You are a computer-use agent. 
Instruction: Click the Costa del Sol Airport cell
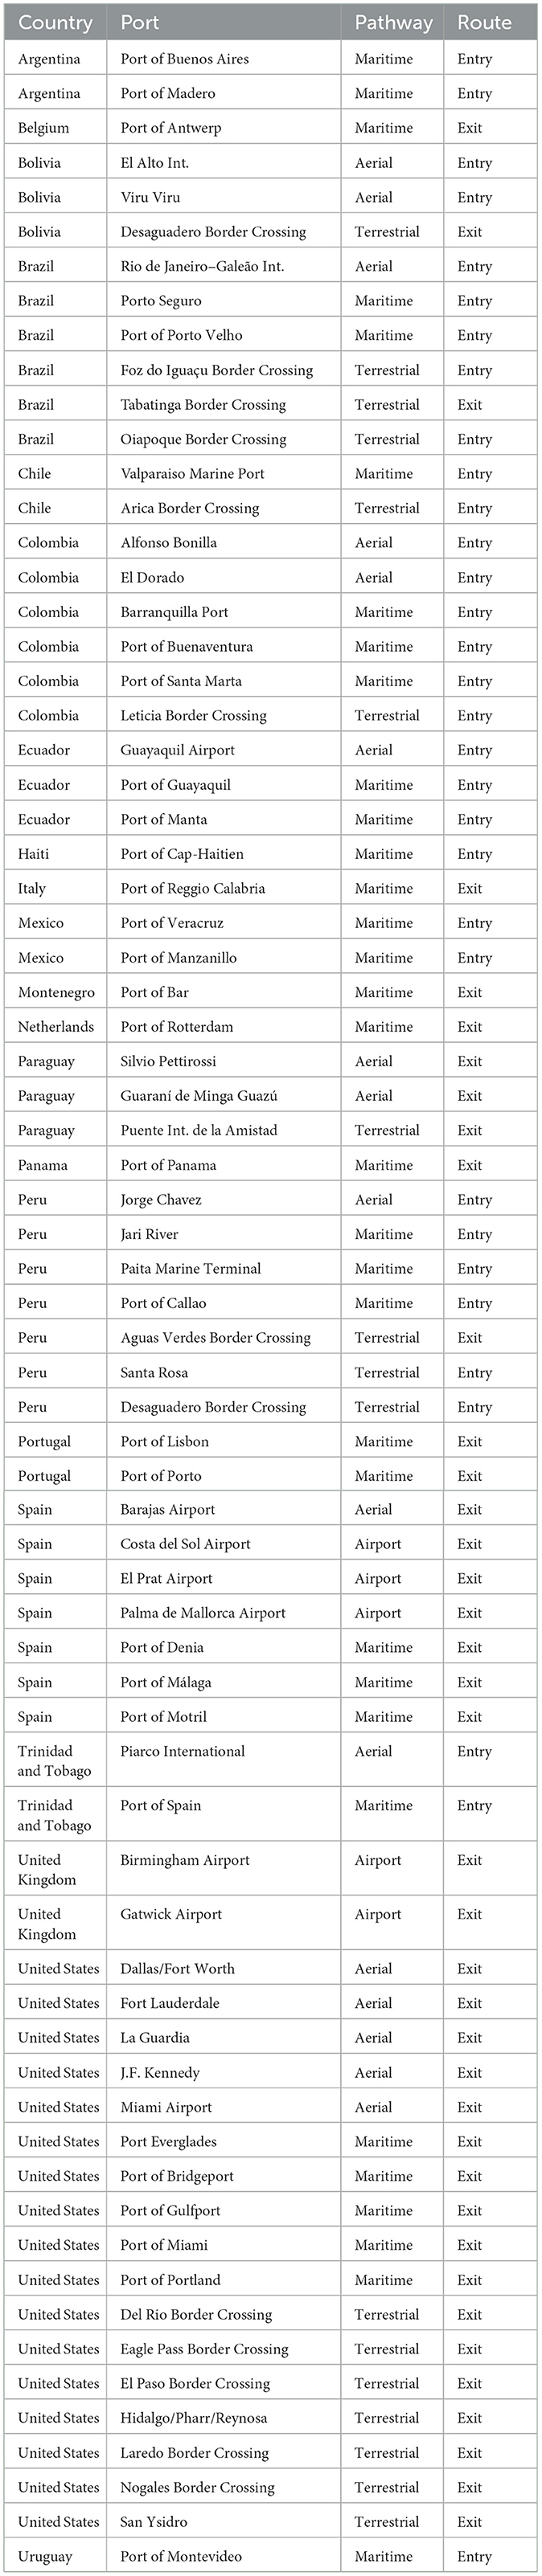tap(186, 1544)
